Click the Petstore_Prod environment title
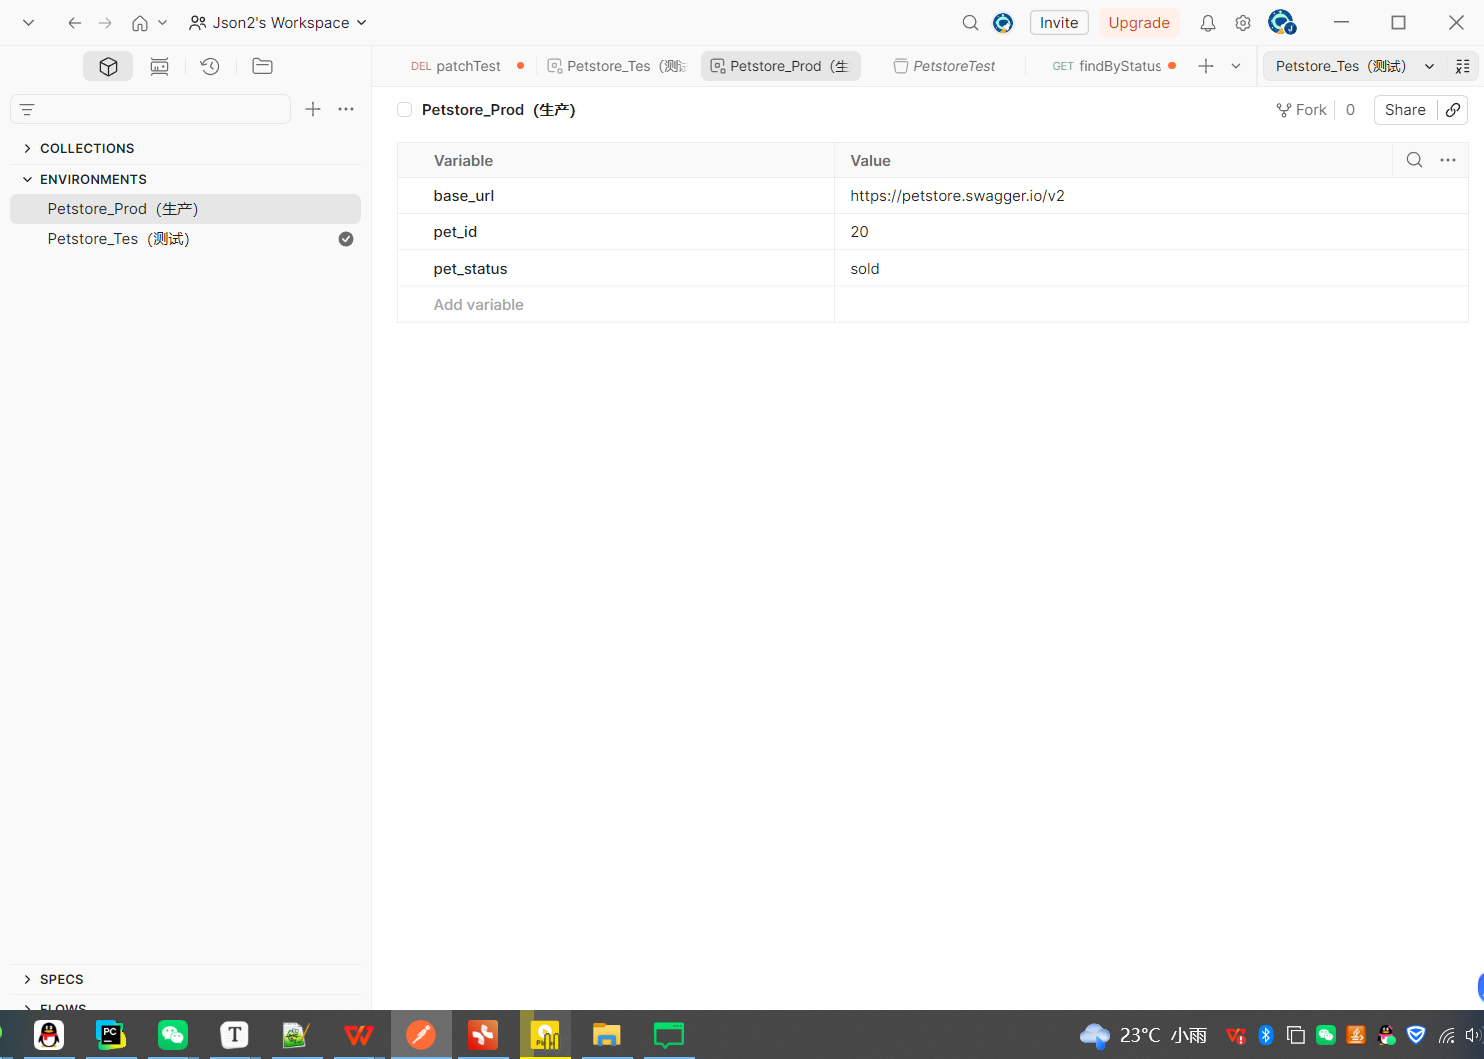The height and width of the screenshot is (1059, 1484). click(x=499, y=110)
